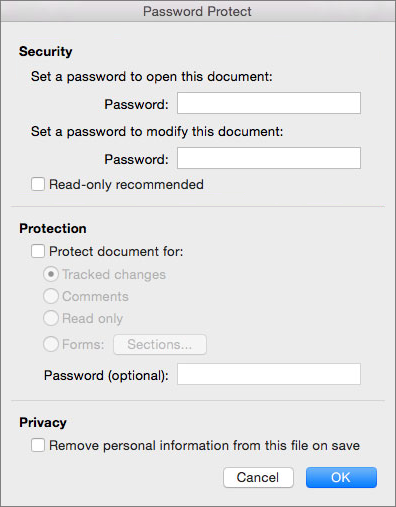This screenshot has height=507, width=396.
Task: Check the Protect document for box
Action: 38,251
